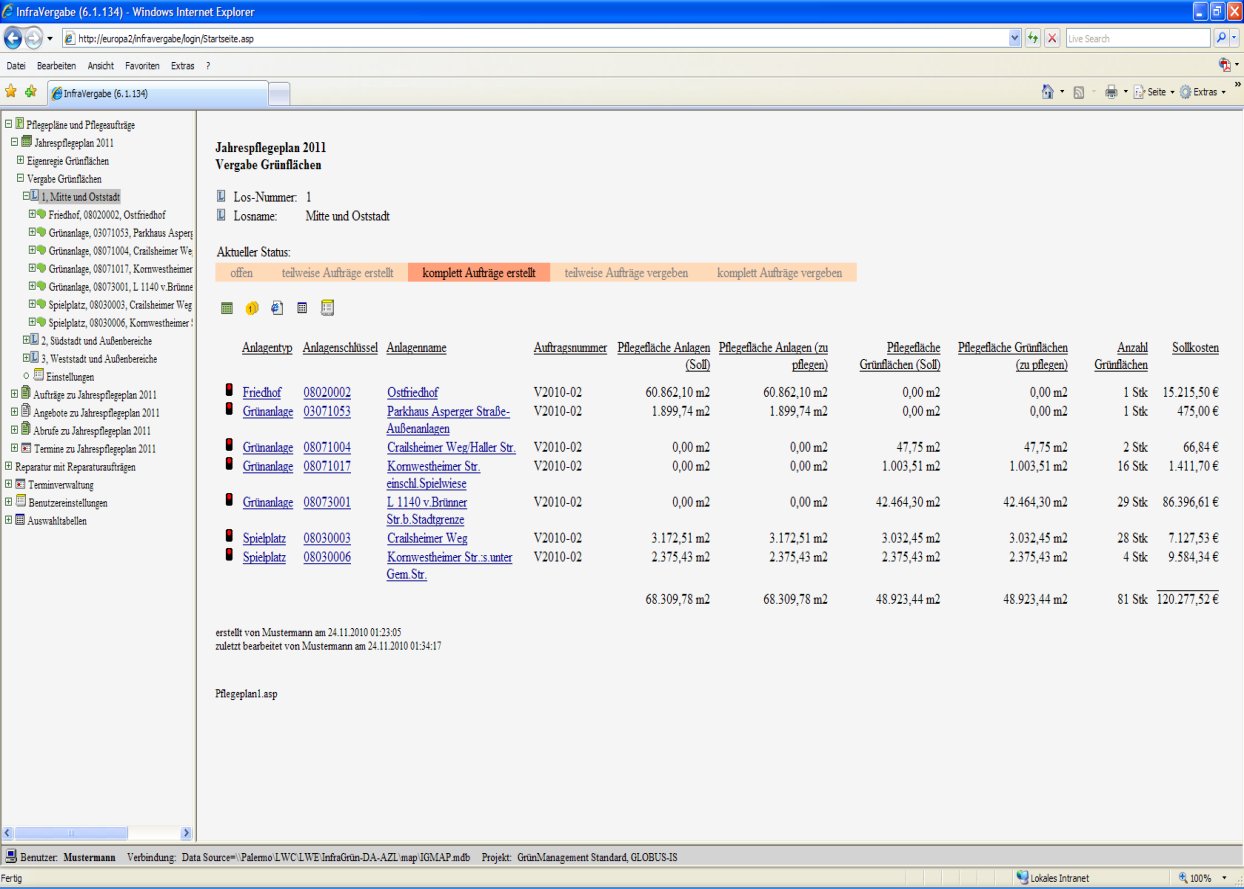This screenshot has height=889, width=1244.
Task: Expand the 2, Südstadt und Außenbereiche node
Action: 27,341
